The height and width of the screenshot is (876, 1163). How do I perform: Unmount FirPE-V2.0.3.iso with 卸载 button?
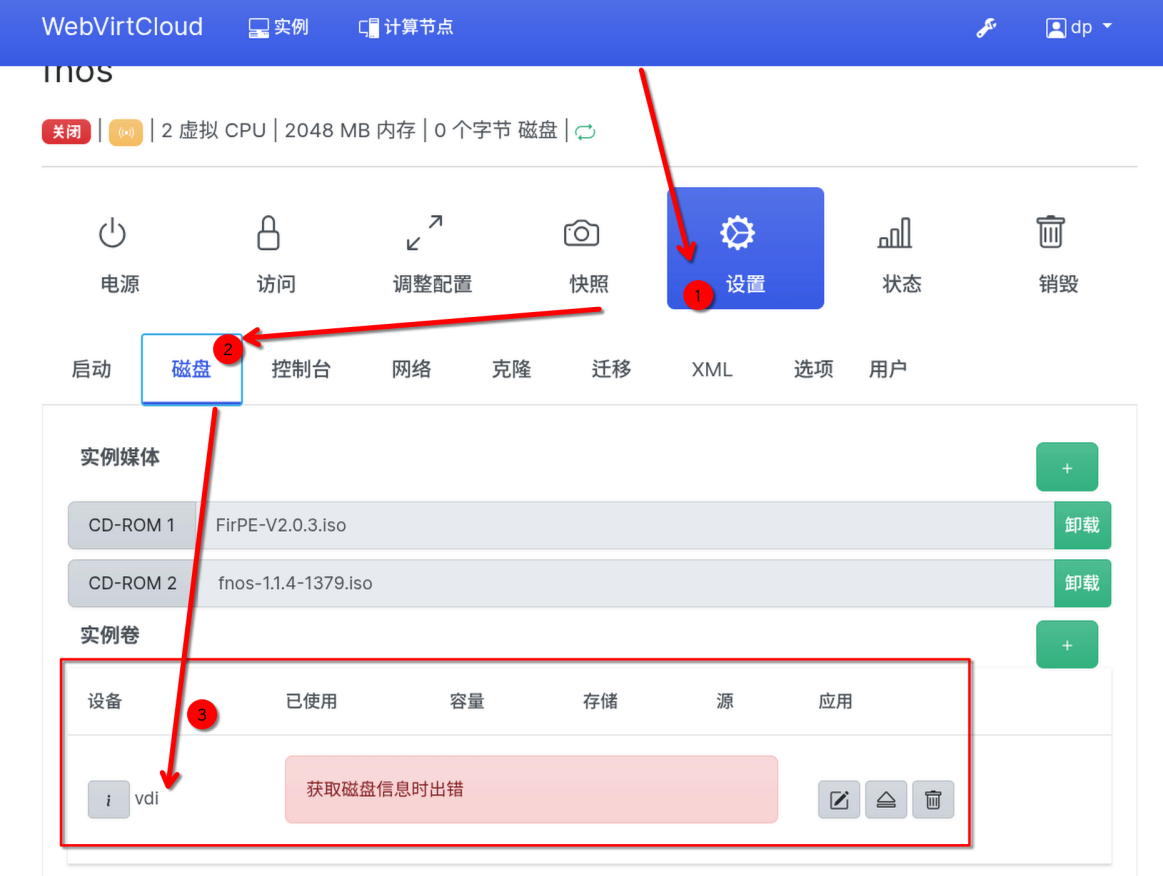tap(1082, 525)
